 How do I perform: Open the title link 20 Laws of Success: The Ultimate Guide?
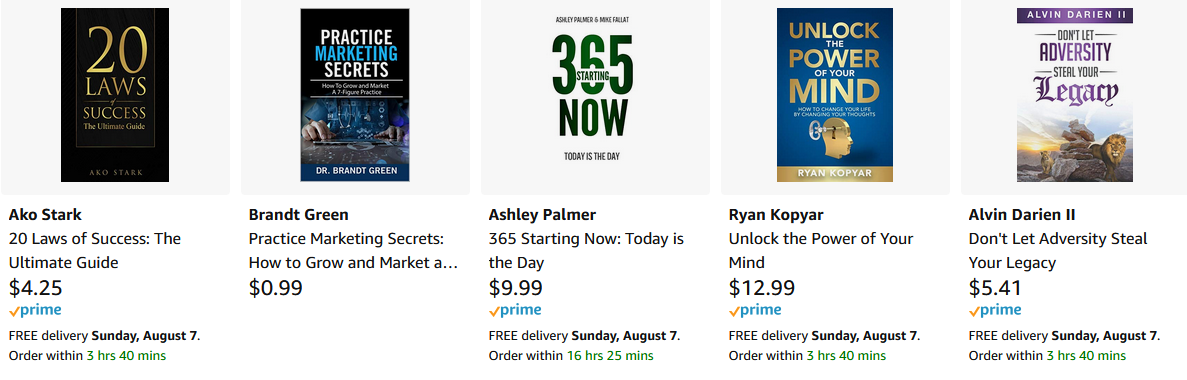(x=95, y=251)
